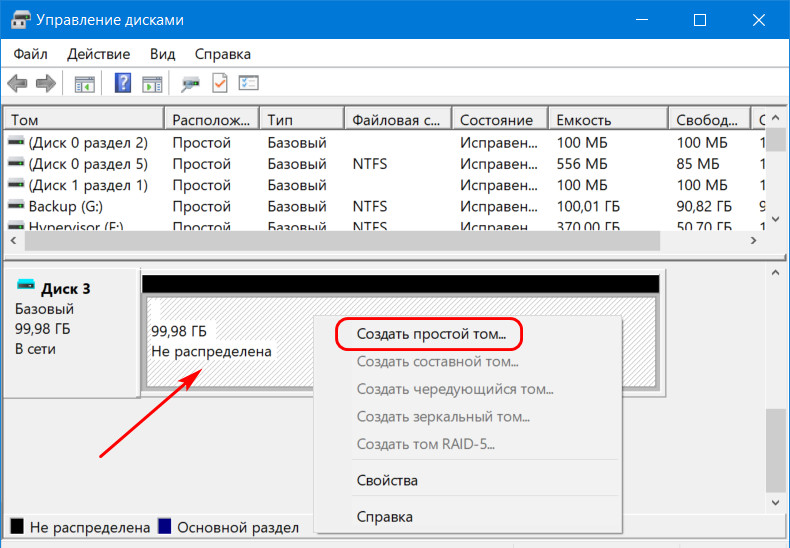Sort by the Тип column header

pyautogui.click(x=302, y=119)
